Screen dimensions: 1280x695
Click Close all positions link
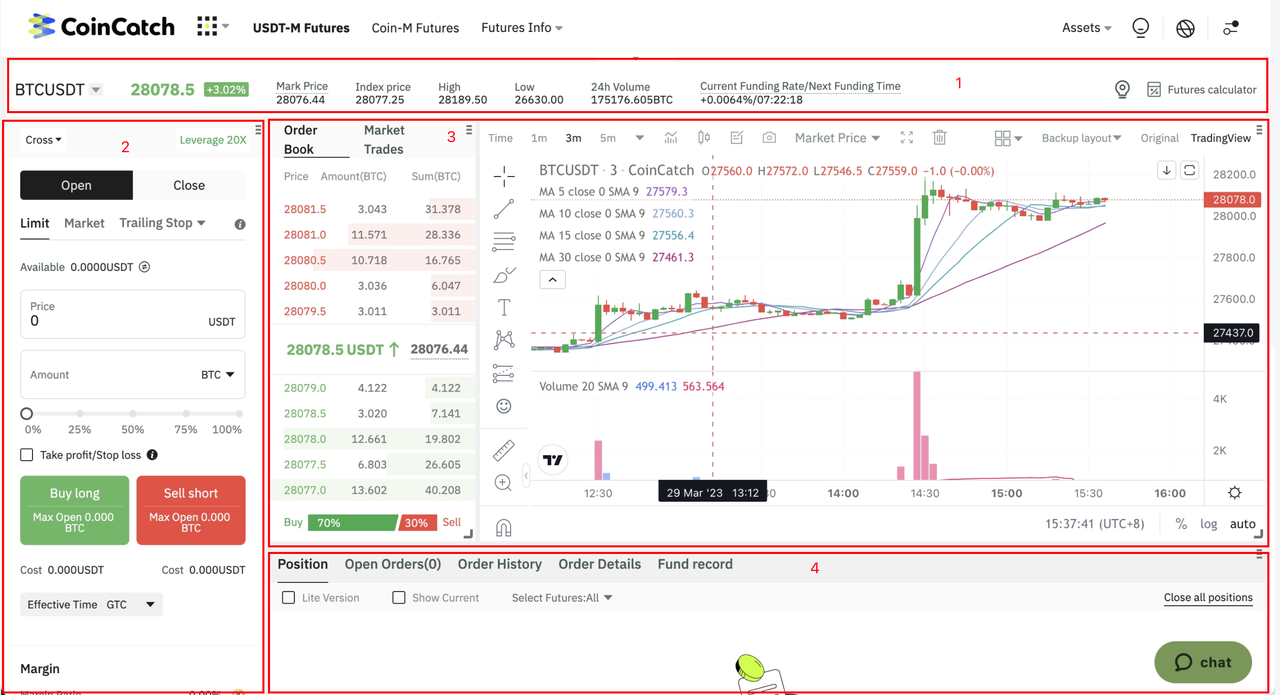(1208, 598)
